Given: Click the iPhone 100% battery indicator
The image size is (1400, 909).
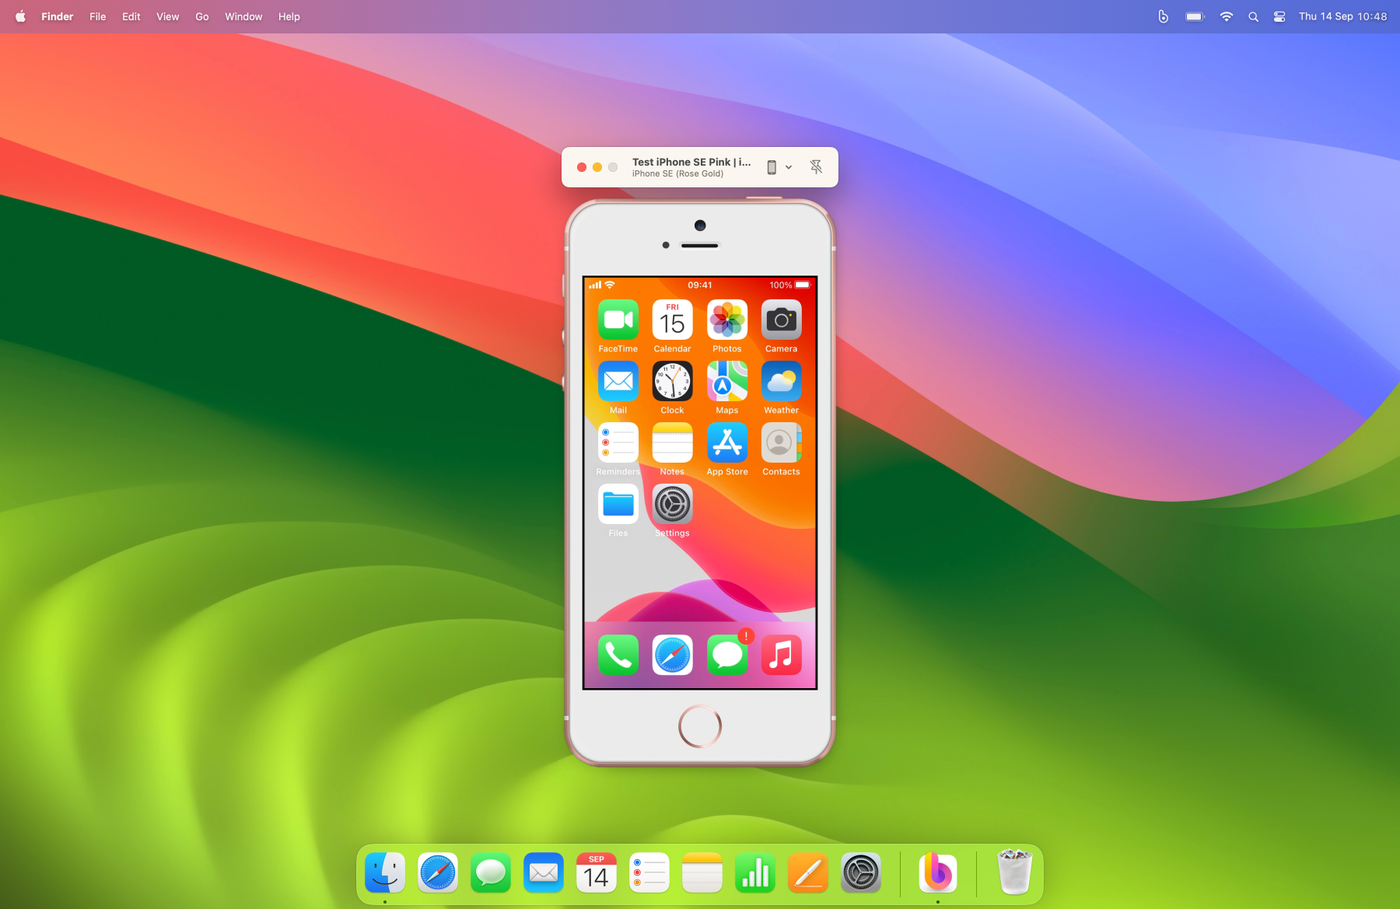Looking at the screenshot, I should point(790,285).
